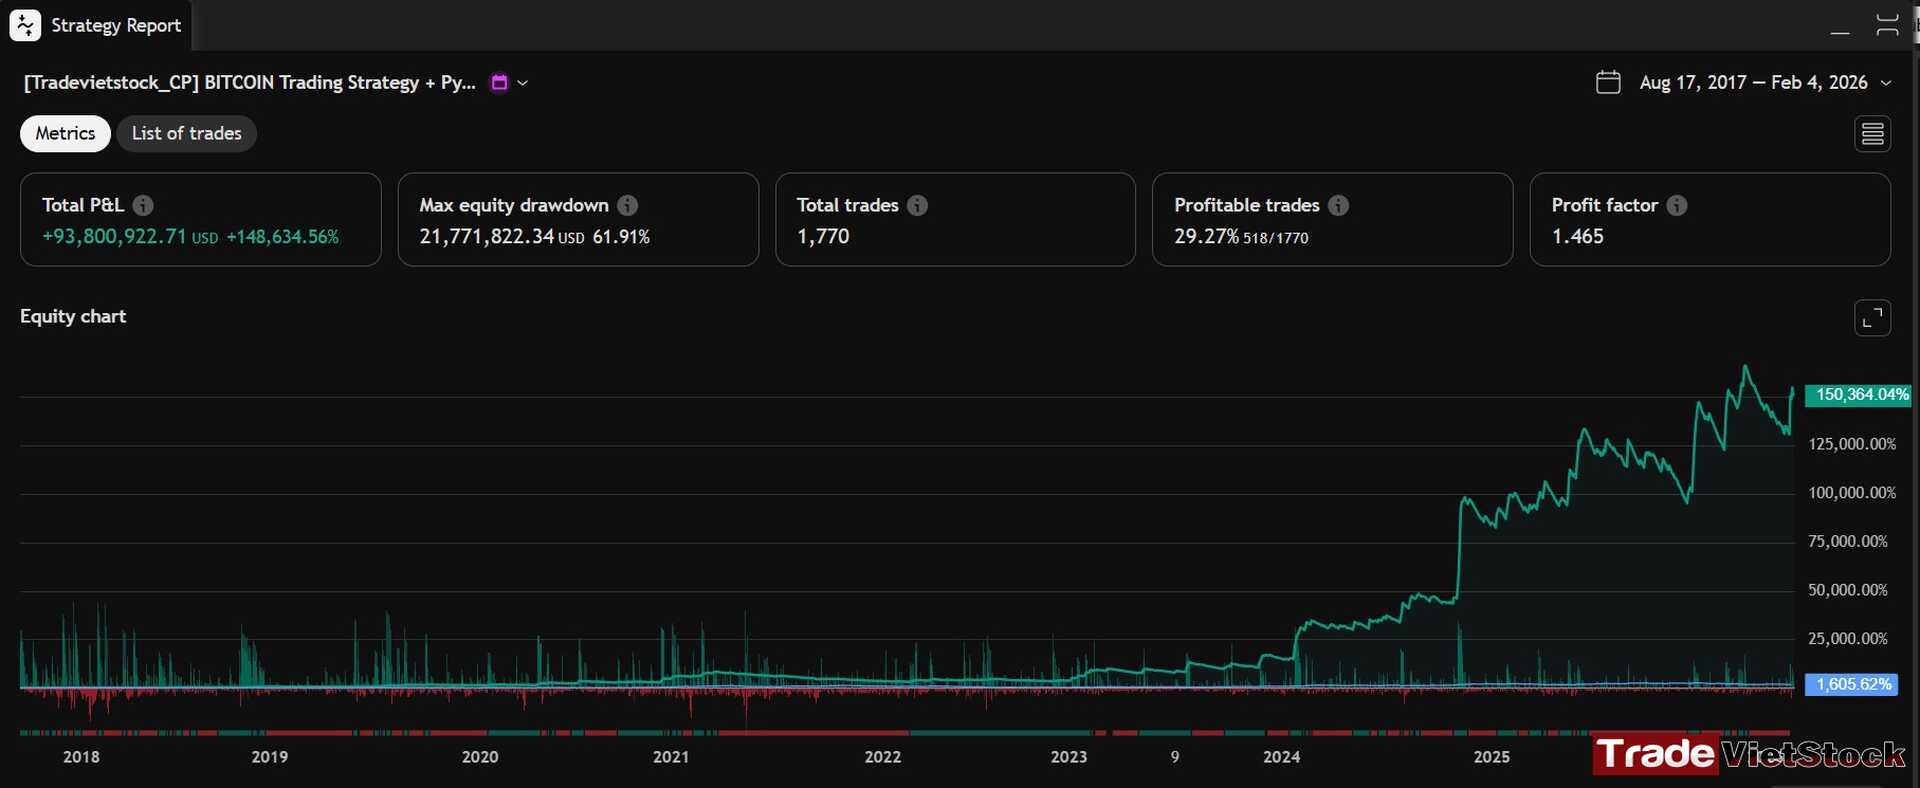Click the 2022 timeline label
The image size is (1920, 788).
883,757
